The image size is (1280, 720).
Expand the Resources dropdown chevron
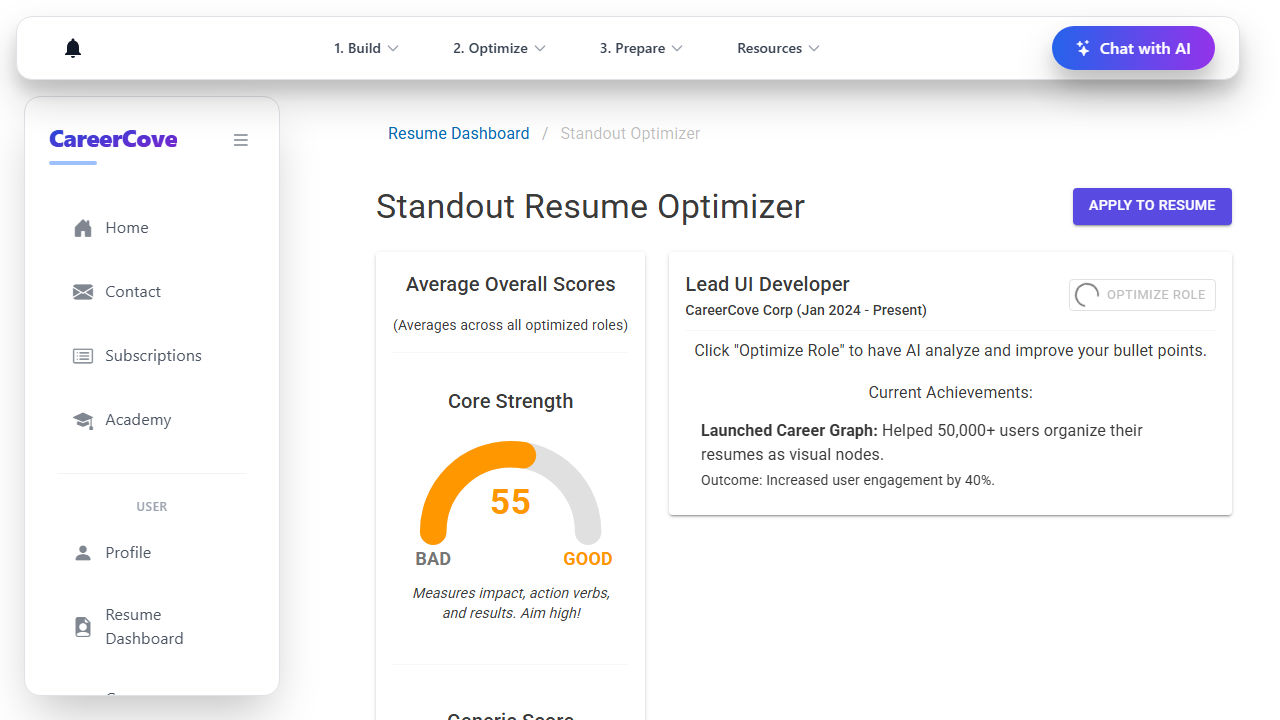pos(814,48)
